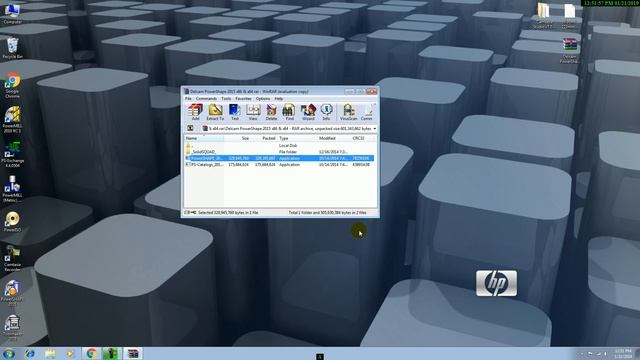Click the Google Chrome desktop shortcut
640x360 pixels.
tap(12, 85)
